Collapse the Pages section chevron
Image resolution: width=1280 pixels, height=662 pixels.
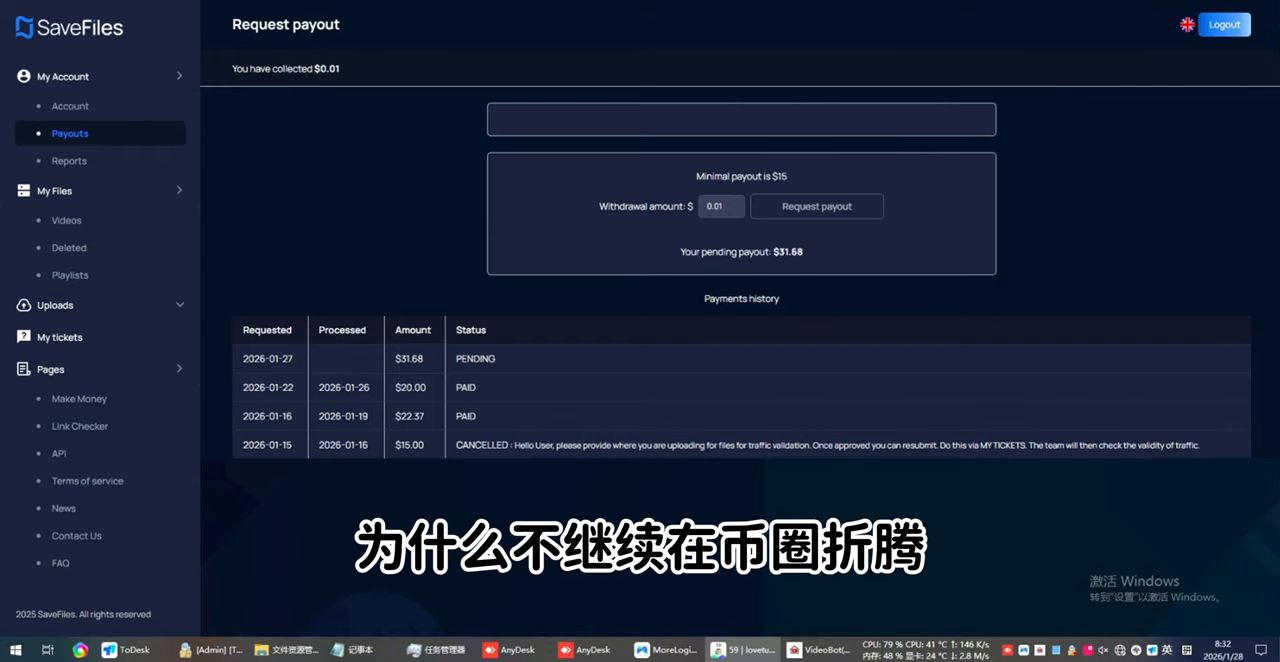(180, 369)
